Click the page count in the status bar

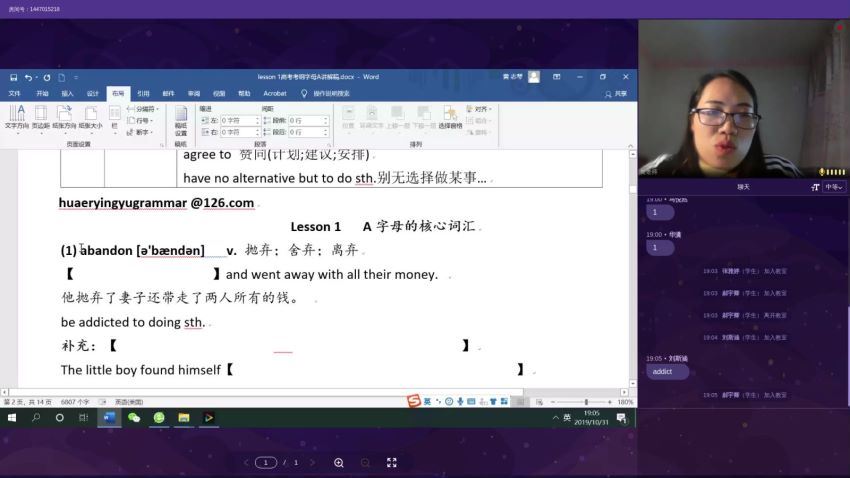pos(28,402)
